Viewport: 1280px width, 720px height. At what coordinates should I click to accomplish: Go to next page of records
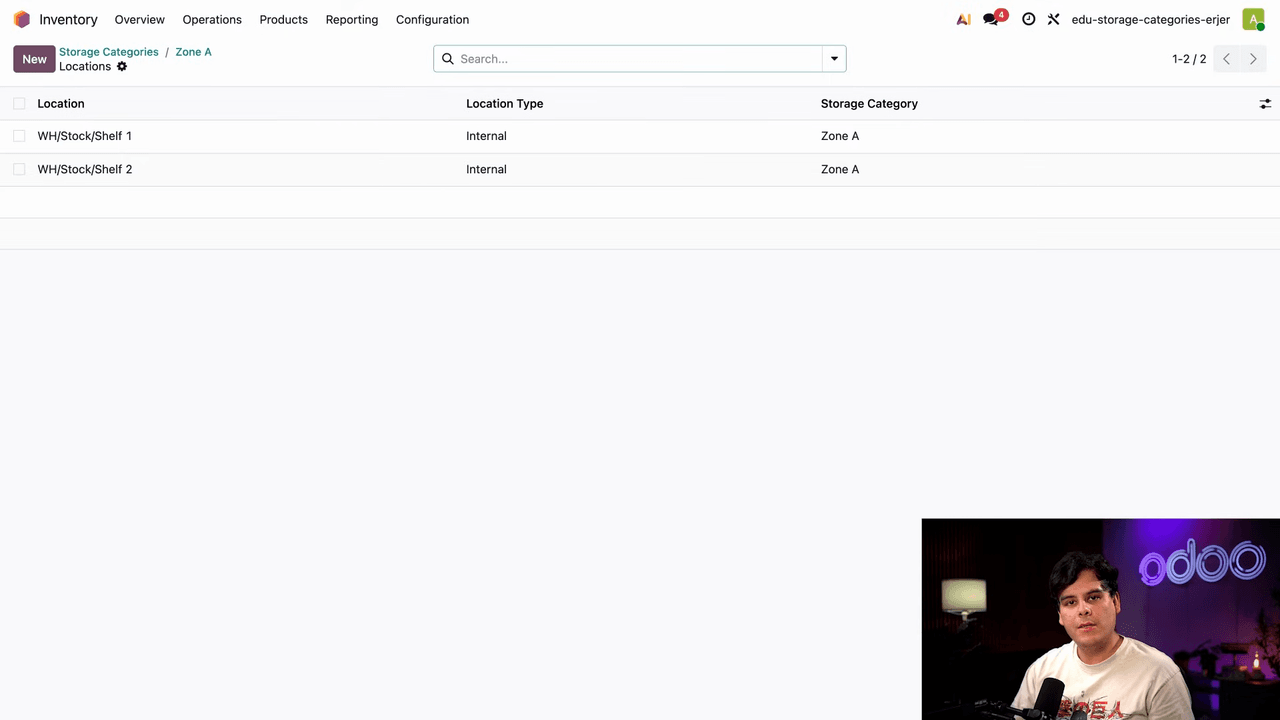1253,59
